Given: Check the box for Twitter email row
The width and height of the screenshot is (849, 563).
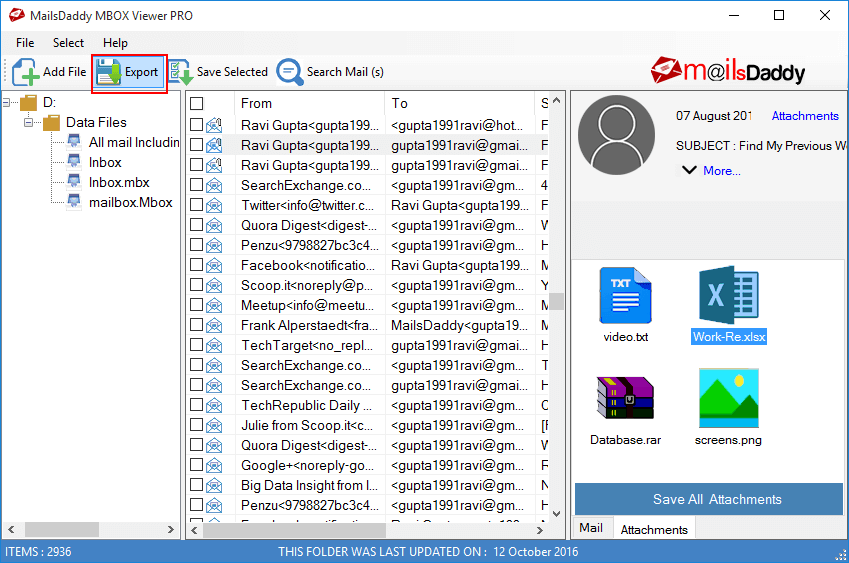Looking at the screenshot, I should pyautogui.click(x=197, y=205).
